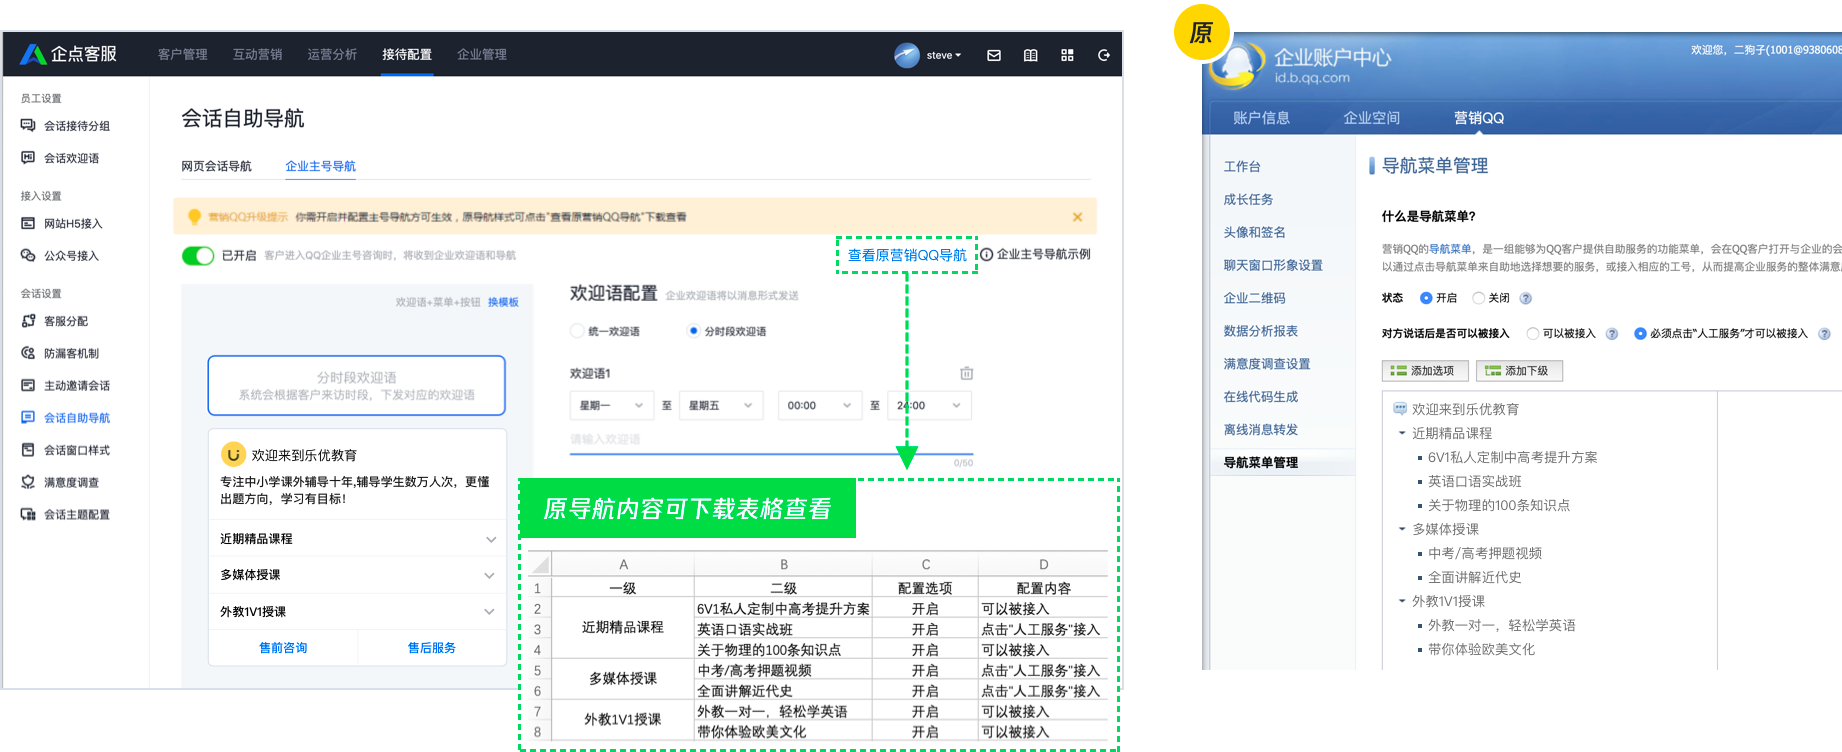This screenshot has width=1842, height=752.
Task: Click the 企业账户中心 penguin logo
Action: tap(1236, 64)
